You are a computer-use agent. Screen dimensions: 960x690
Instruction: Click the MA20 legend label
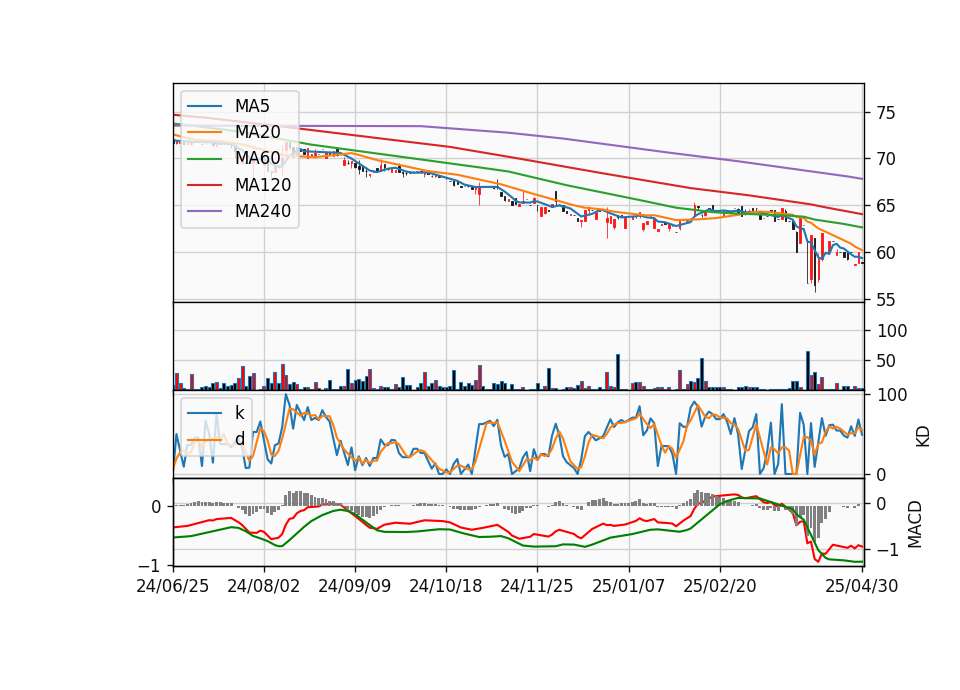point(257,132)
